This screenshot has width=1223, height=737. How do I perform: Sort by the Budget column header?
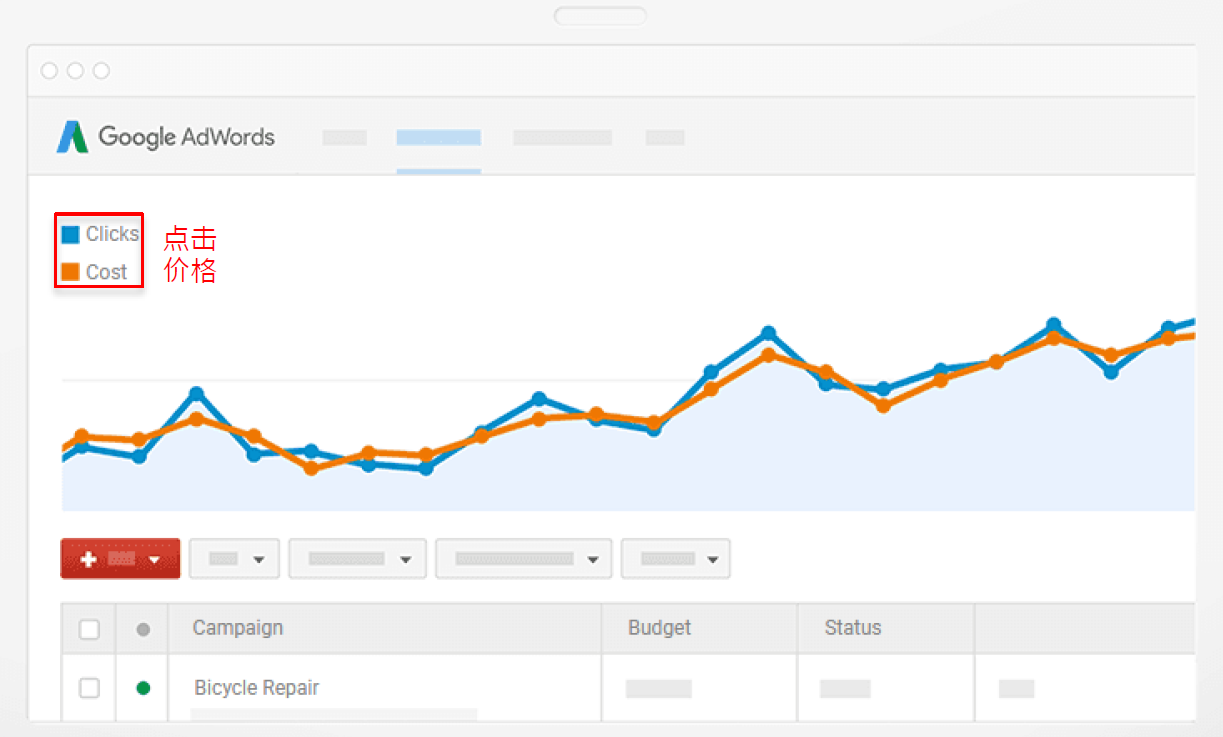[659, 628]
